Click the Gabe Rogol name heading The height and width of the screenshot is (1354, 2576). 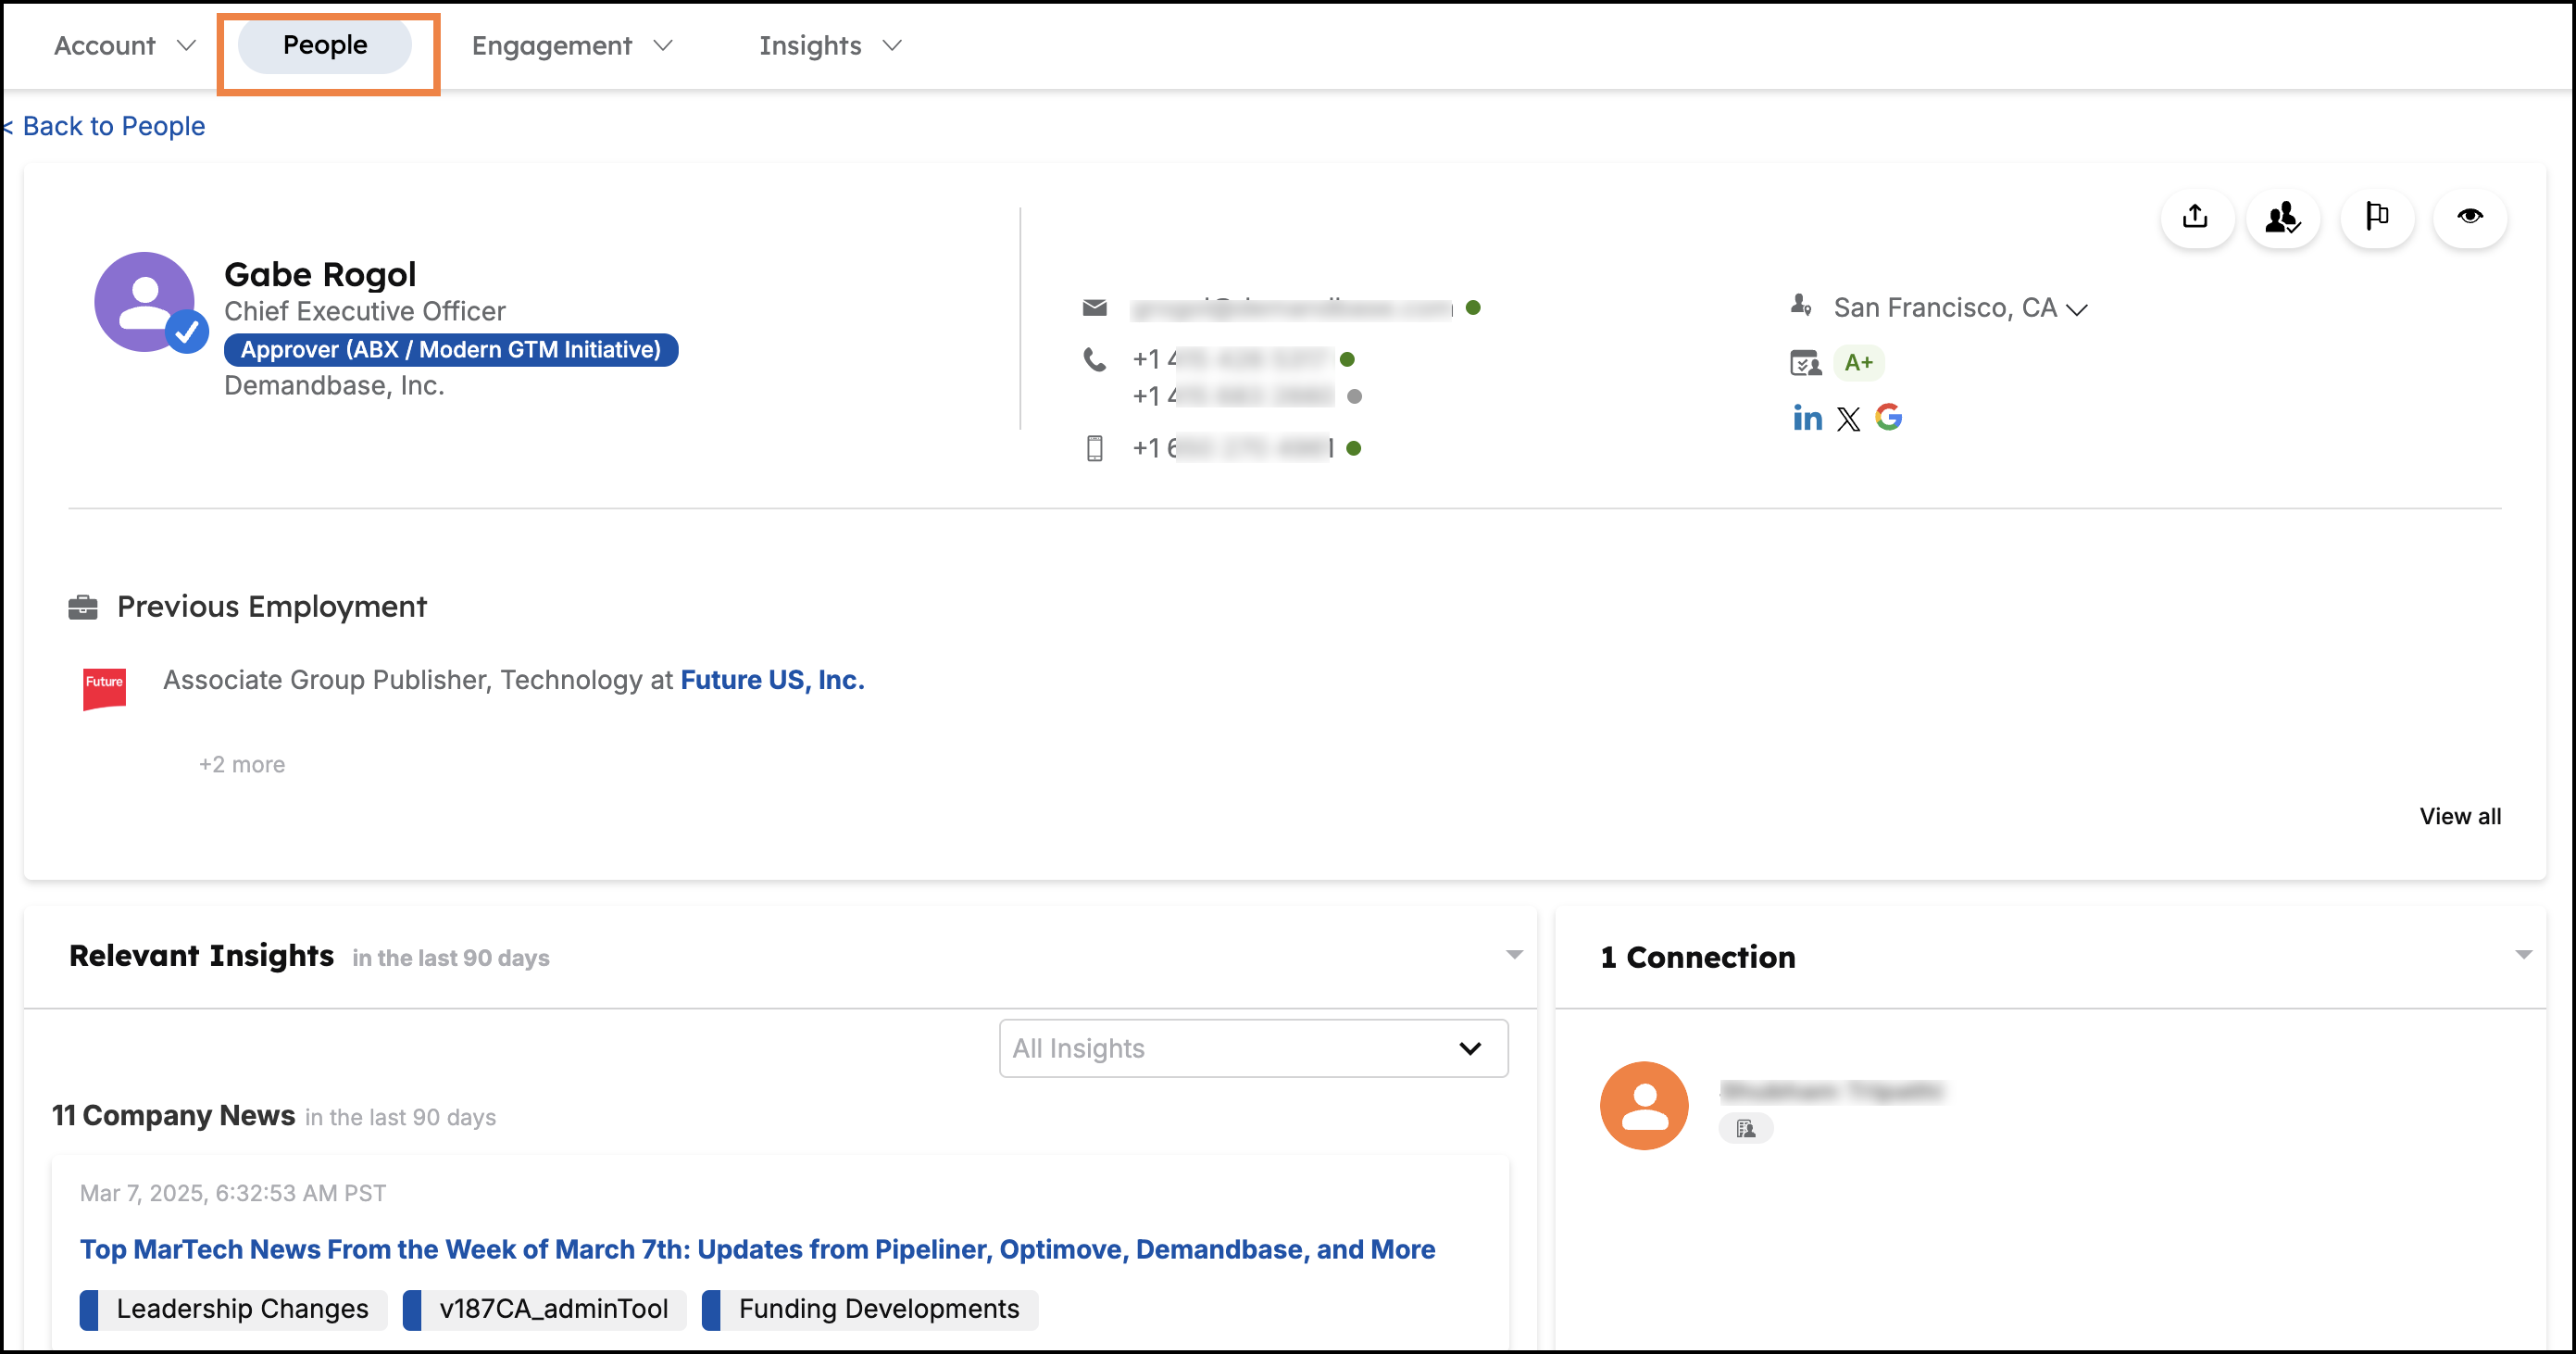[320, 275]
